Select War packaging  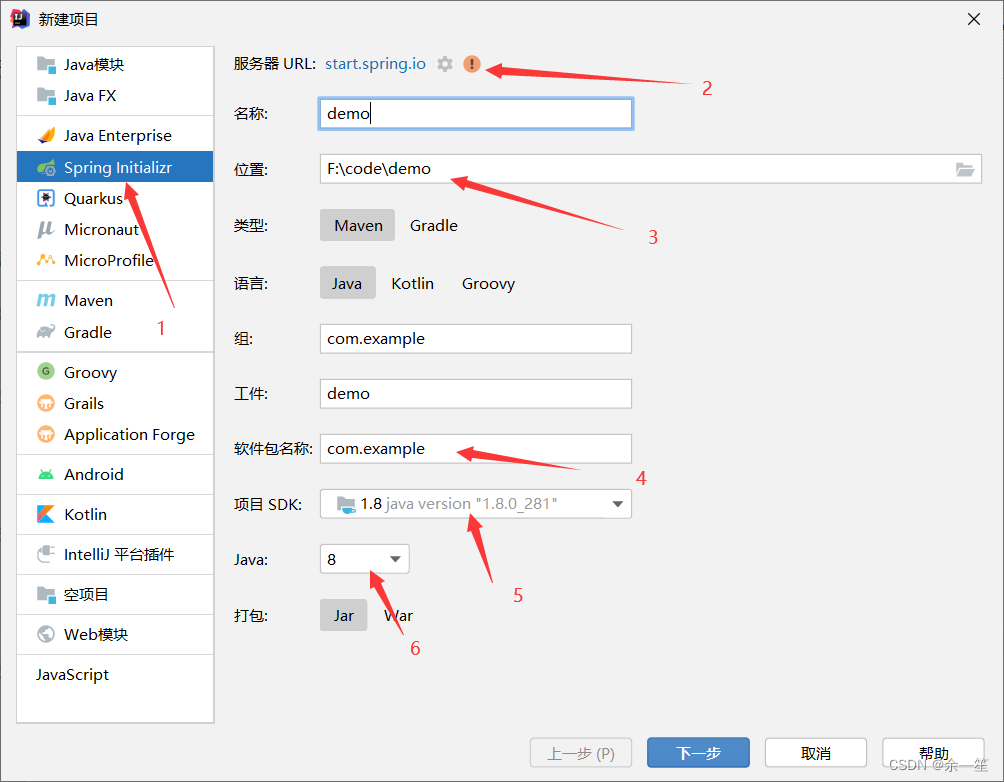(x=398, y=615)
